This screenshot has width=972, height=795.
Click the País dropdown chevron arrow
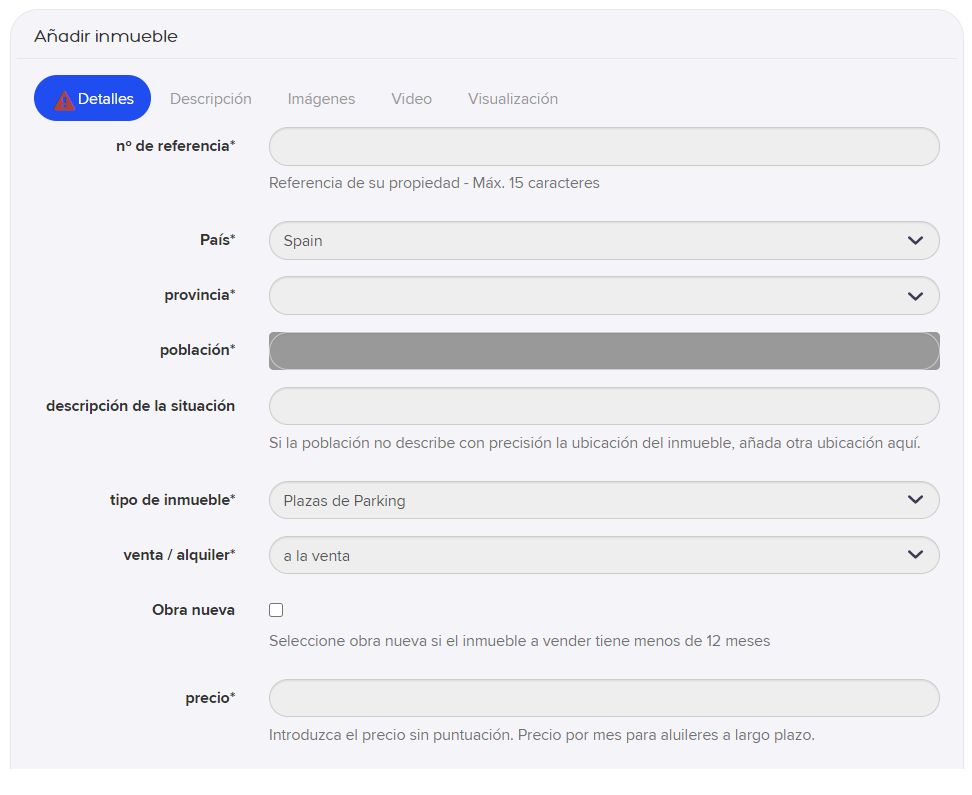click(915, 241)
